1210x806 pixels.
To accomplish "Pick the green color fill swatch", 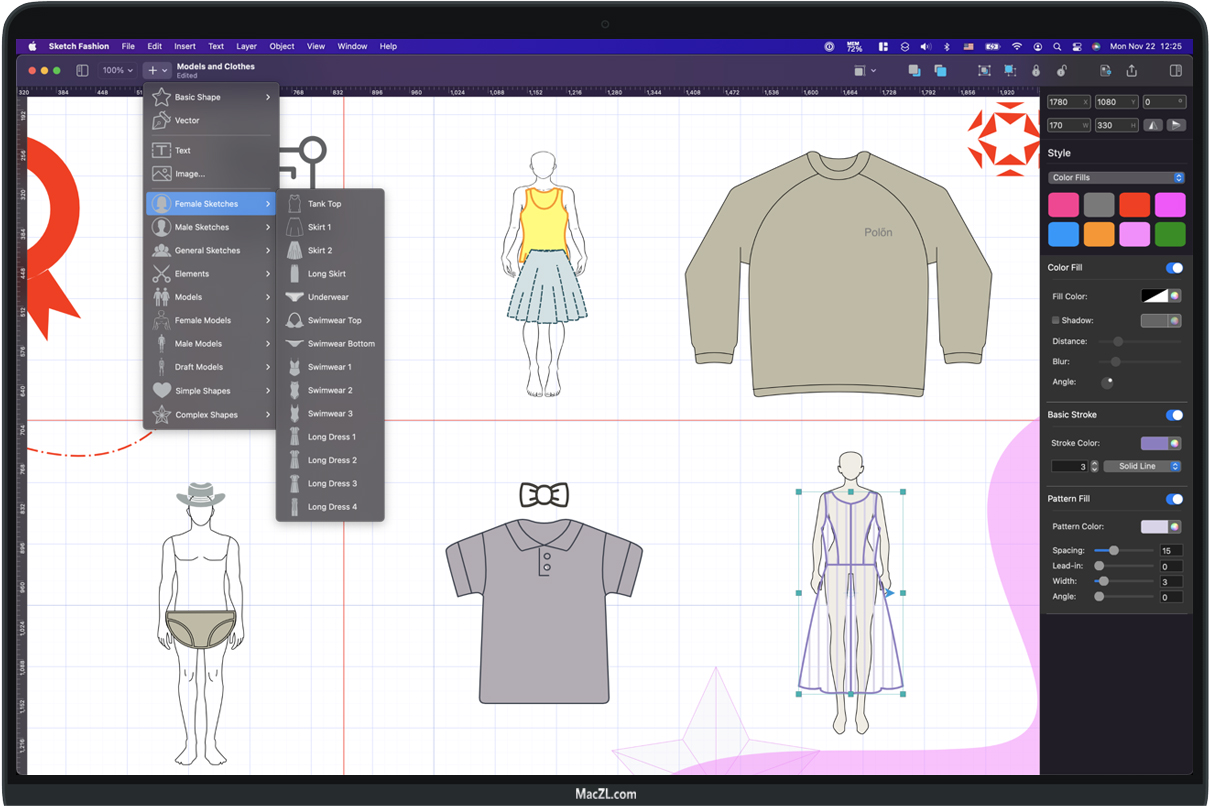I will coord(1169,234).
